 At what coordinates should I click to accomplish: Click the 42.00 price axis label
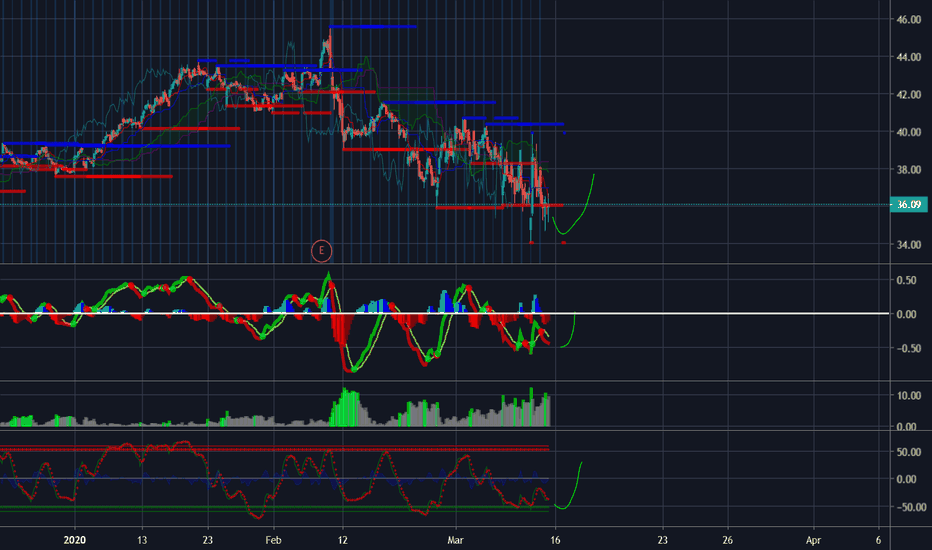(909, 95)
